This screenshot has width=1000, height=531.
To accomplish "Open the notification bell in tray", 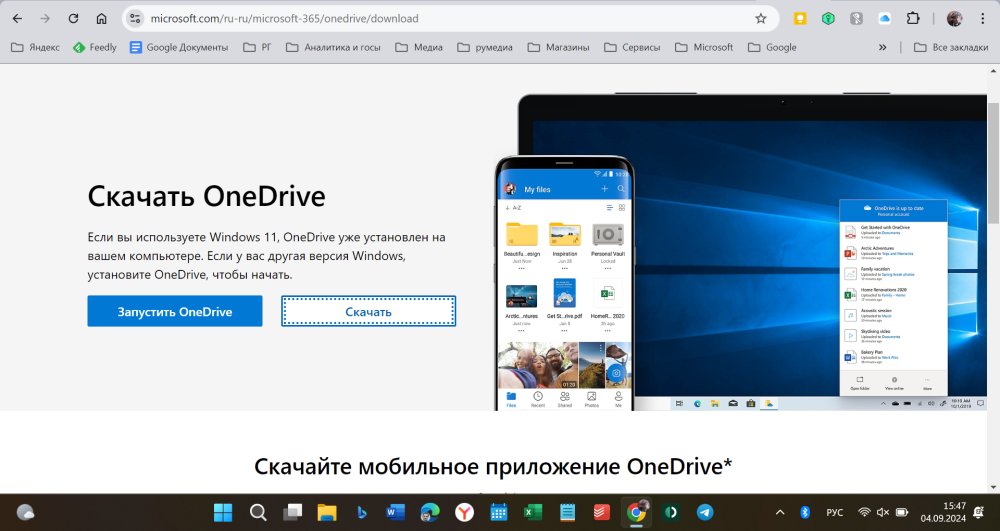I will pos(980,512).
